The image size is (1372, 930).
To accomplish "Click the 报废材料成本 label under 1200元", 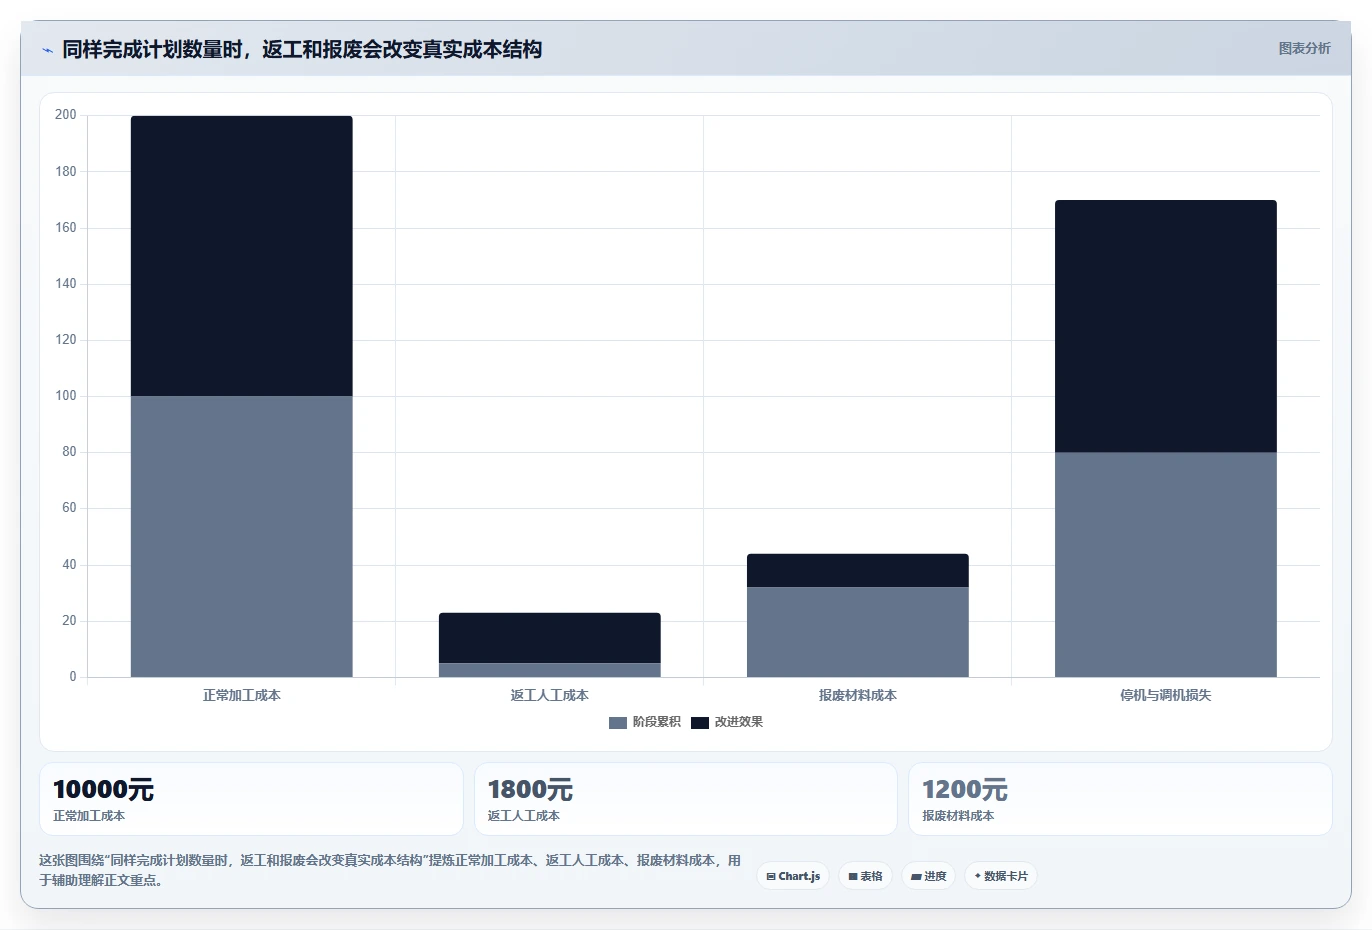I will [x=958, y=816].
